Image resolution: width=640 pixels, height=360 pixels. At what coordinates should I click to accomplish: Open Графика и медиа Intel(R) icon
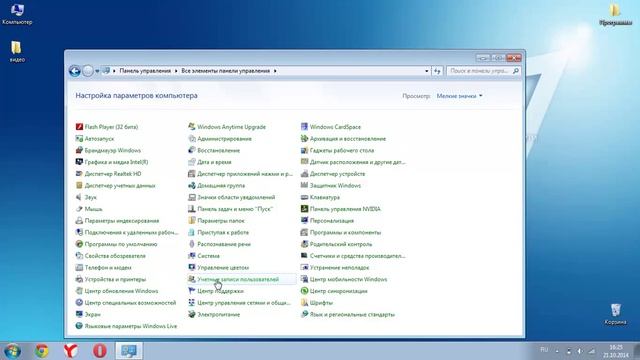79,162
